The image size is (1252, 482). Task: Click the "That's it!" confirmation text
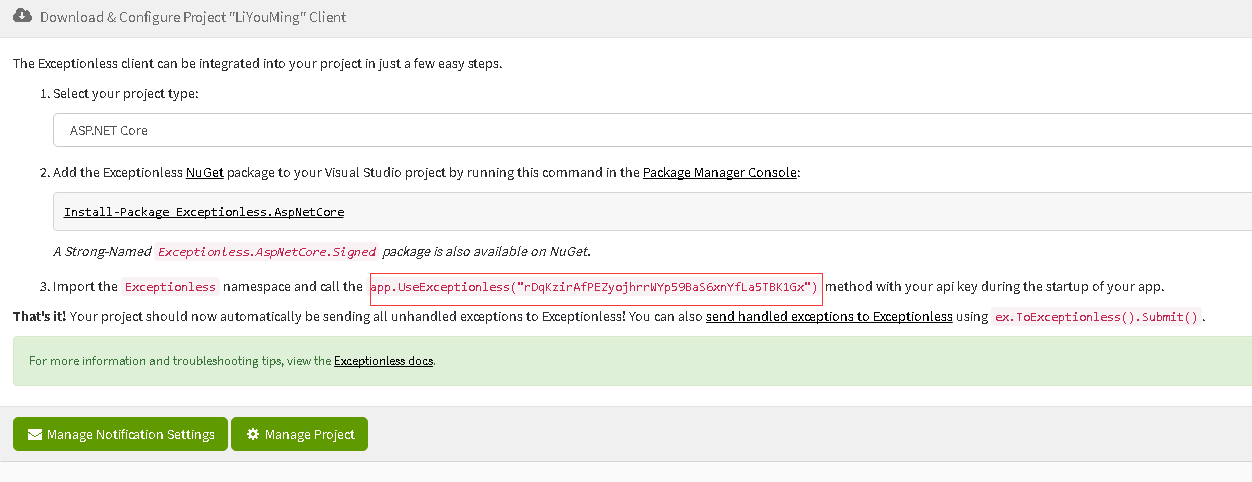point(40,316)
